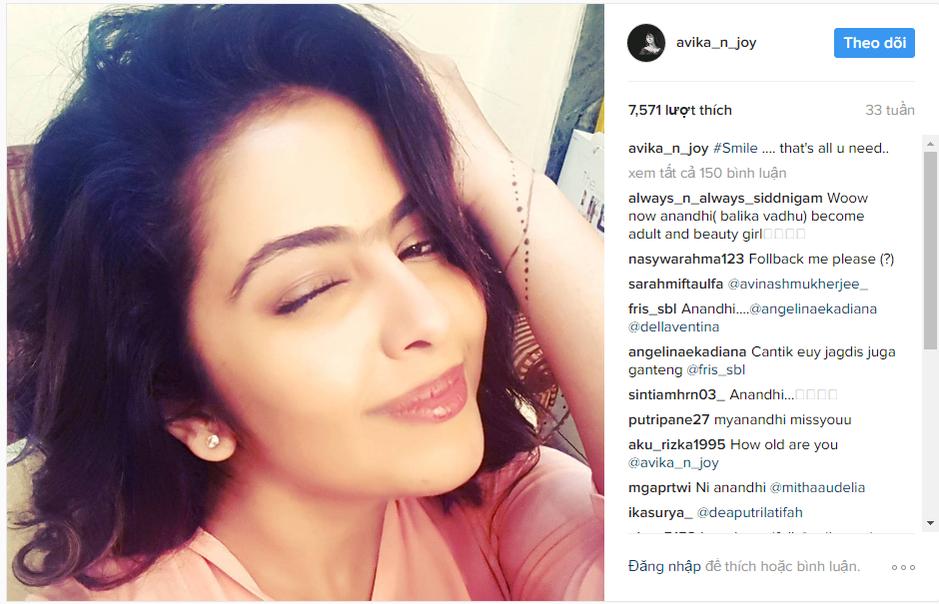The image size is (939, 604).
Task: Open putripane27 commenter profile
Action: pos(668,420)
